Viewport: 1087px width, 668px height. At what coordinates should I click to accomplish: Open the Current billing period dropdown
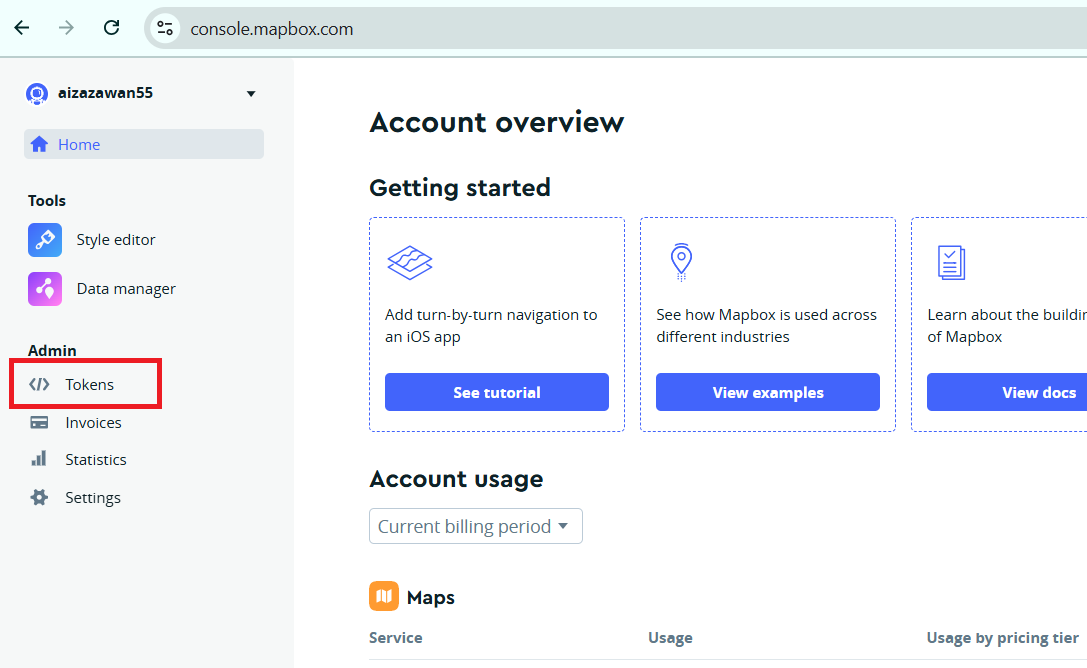475,526
